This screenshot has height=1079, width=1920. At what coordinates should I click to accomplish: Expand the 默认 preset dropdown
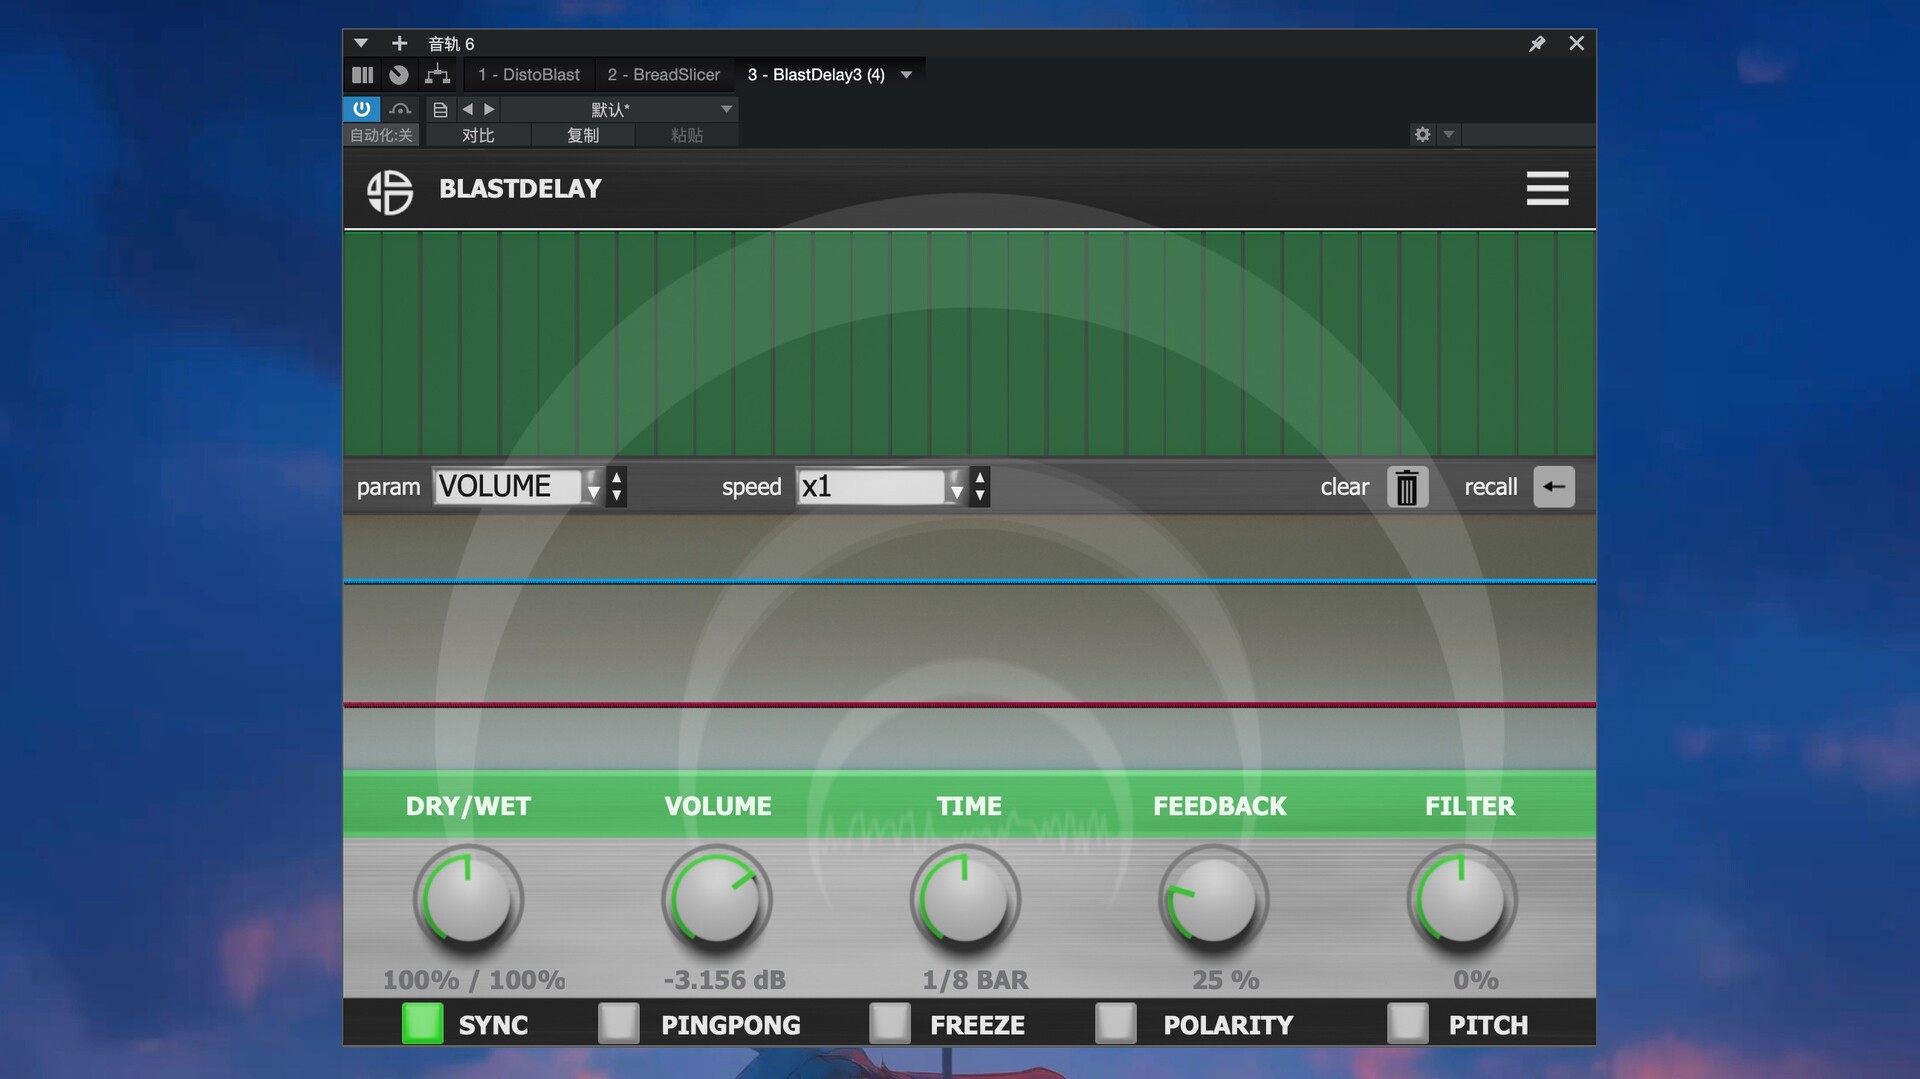coord(726,109)
